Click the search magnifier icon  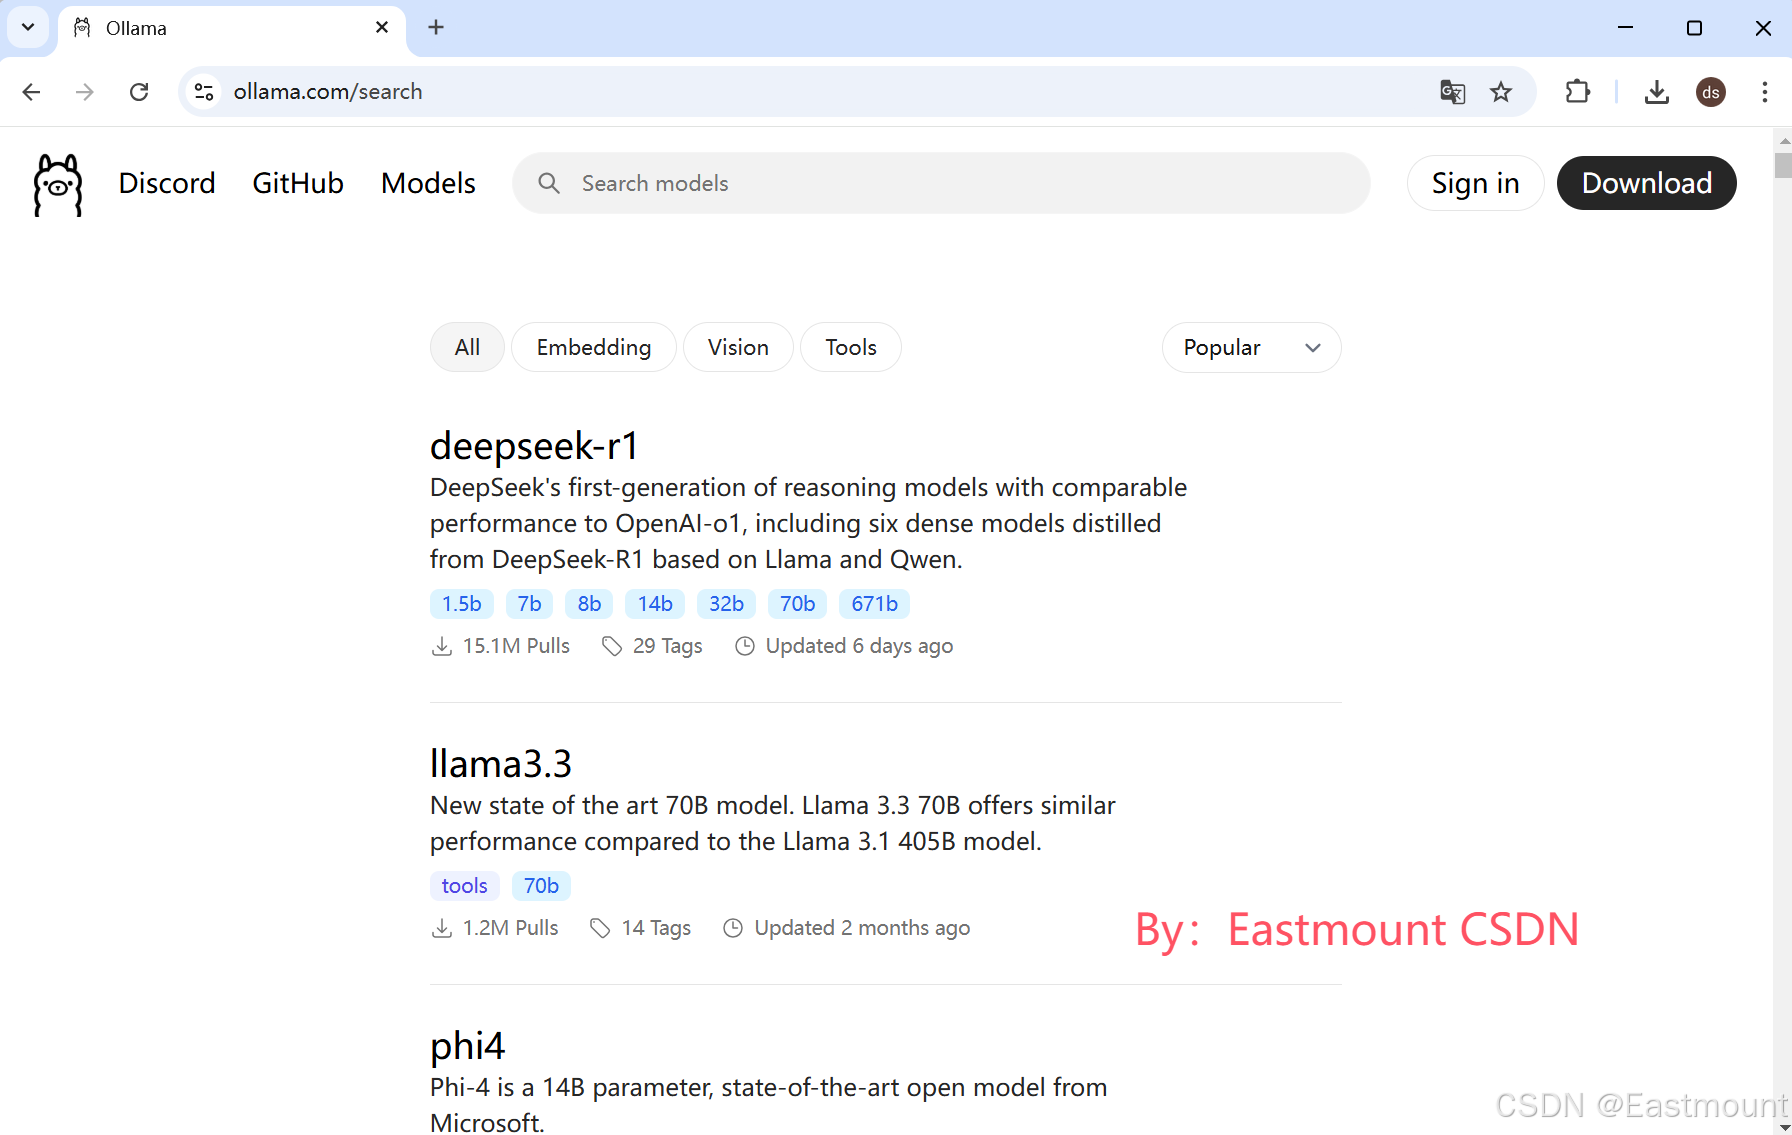click(x=549, y=183)
